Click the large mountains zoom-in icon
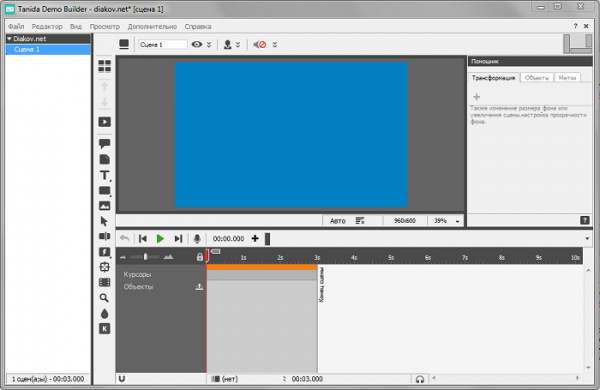 click(168, 257)
